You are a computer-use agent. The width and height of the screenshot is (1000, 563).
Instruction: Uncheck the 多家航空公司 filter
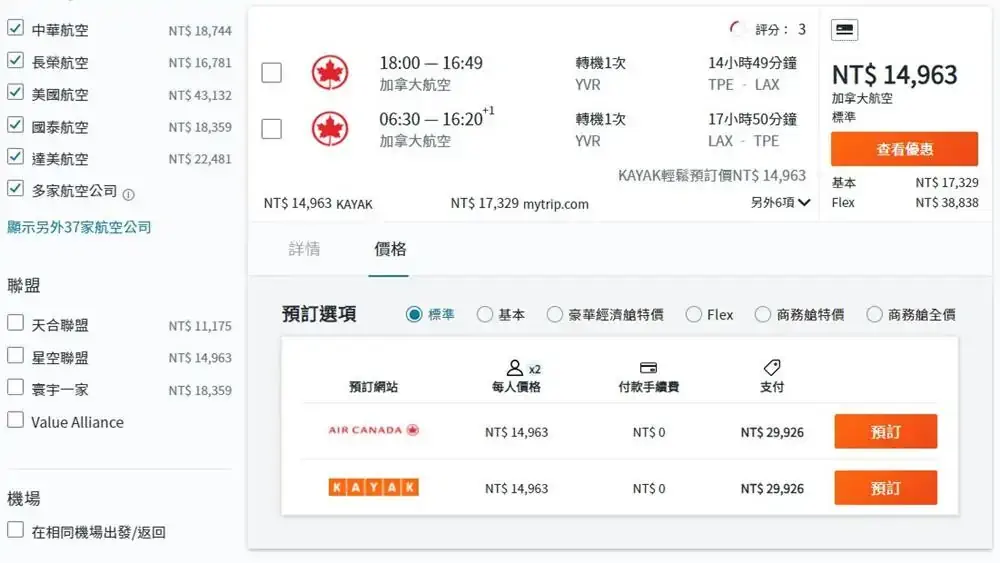click(x=15, y=189)
